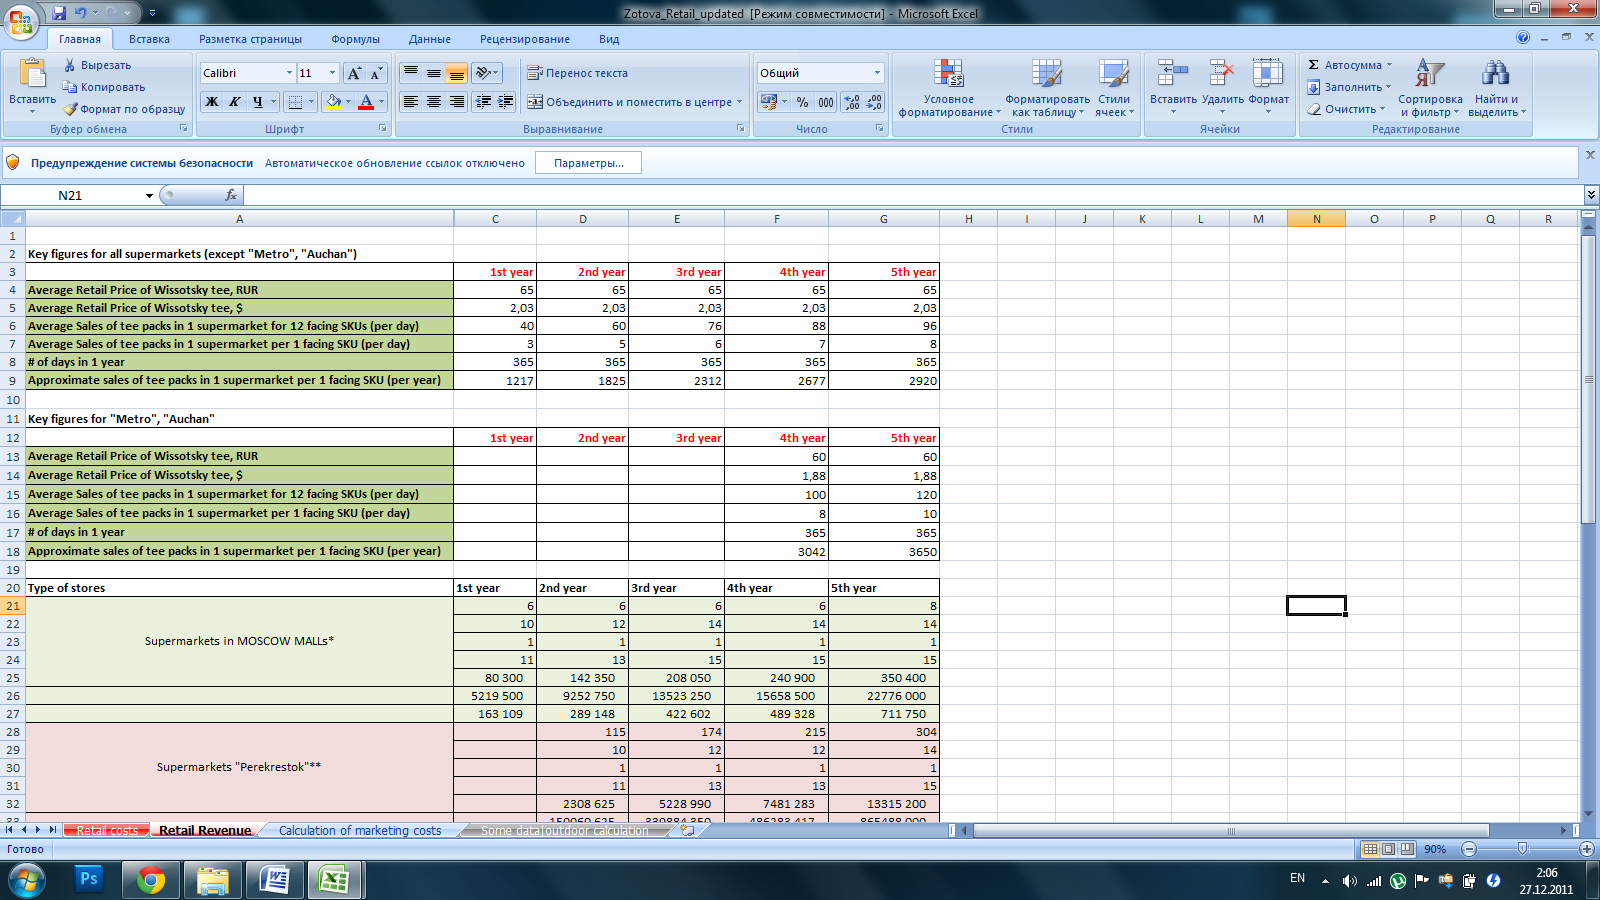Click Параметры... security warning button
This screenshot has height=900, width=1600.
point(588,163)
